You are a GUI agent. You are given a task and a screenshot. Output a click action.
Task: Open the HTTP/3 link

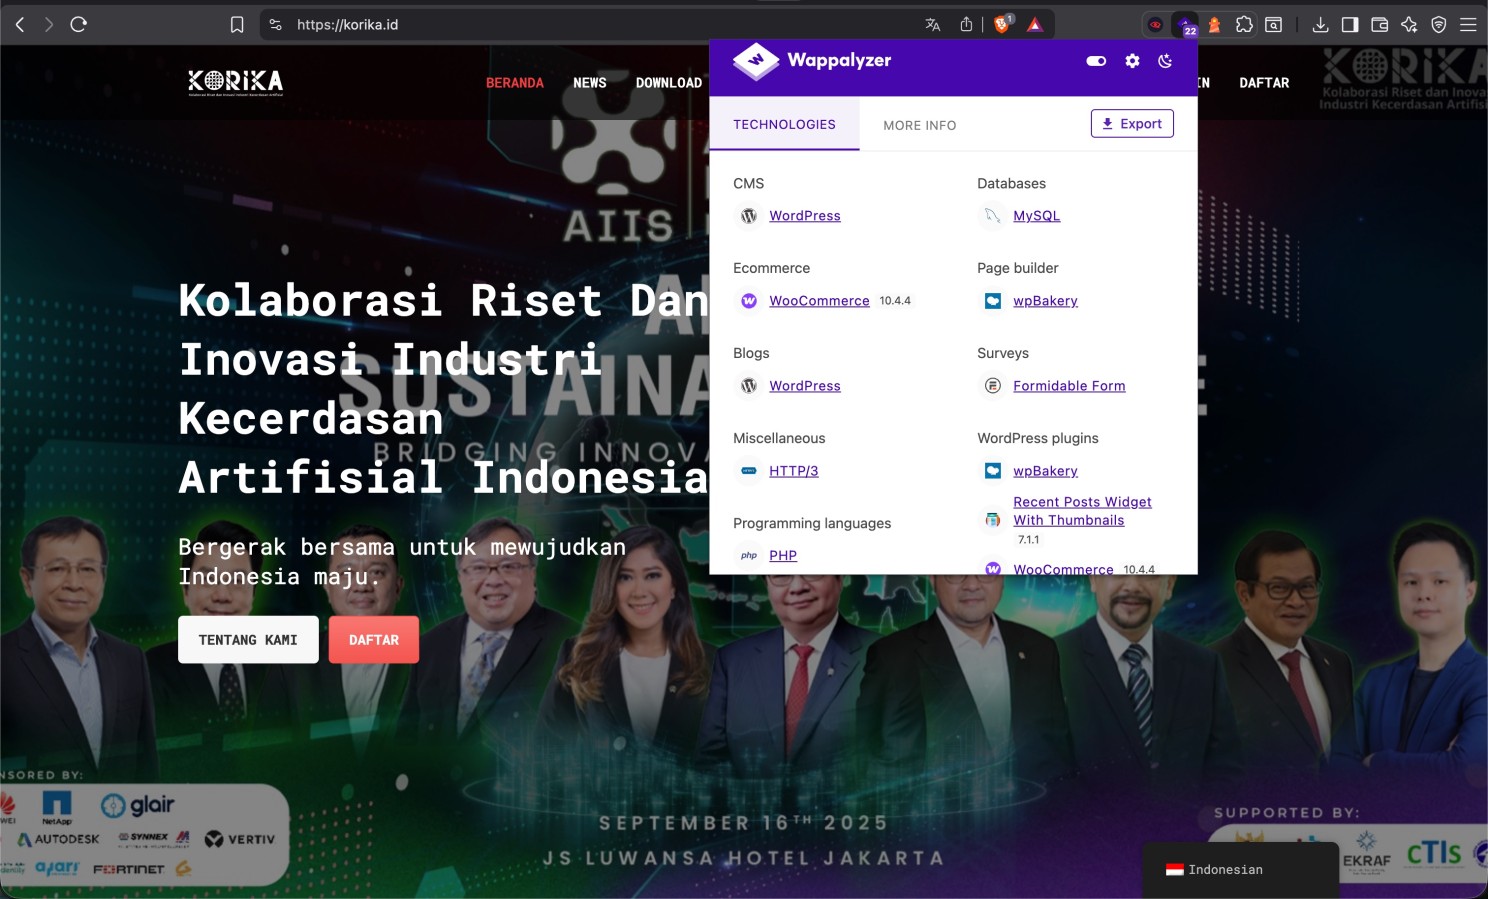793,471
